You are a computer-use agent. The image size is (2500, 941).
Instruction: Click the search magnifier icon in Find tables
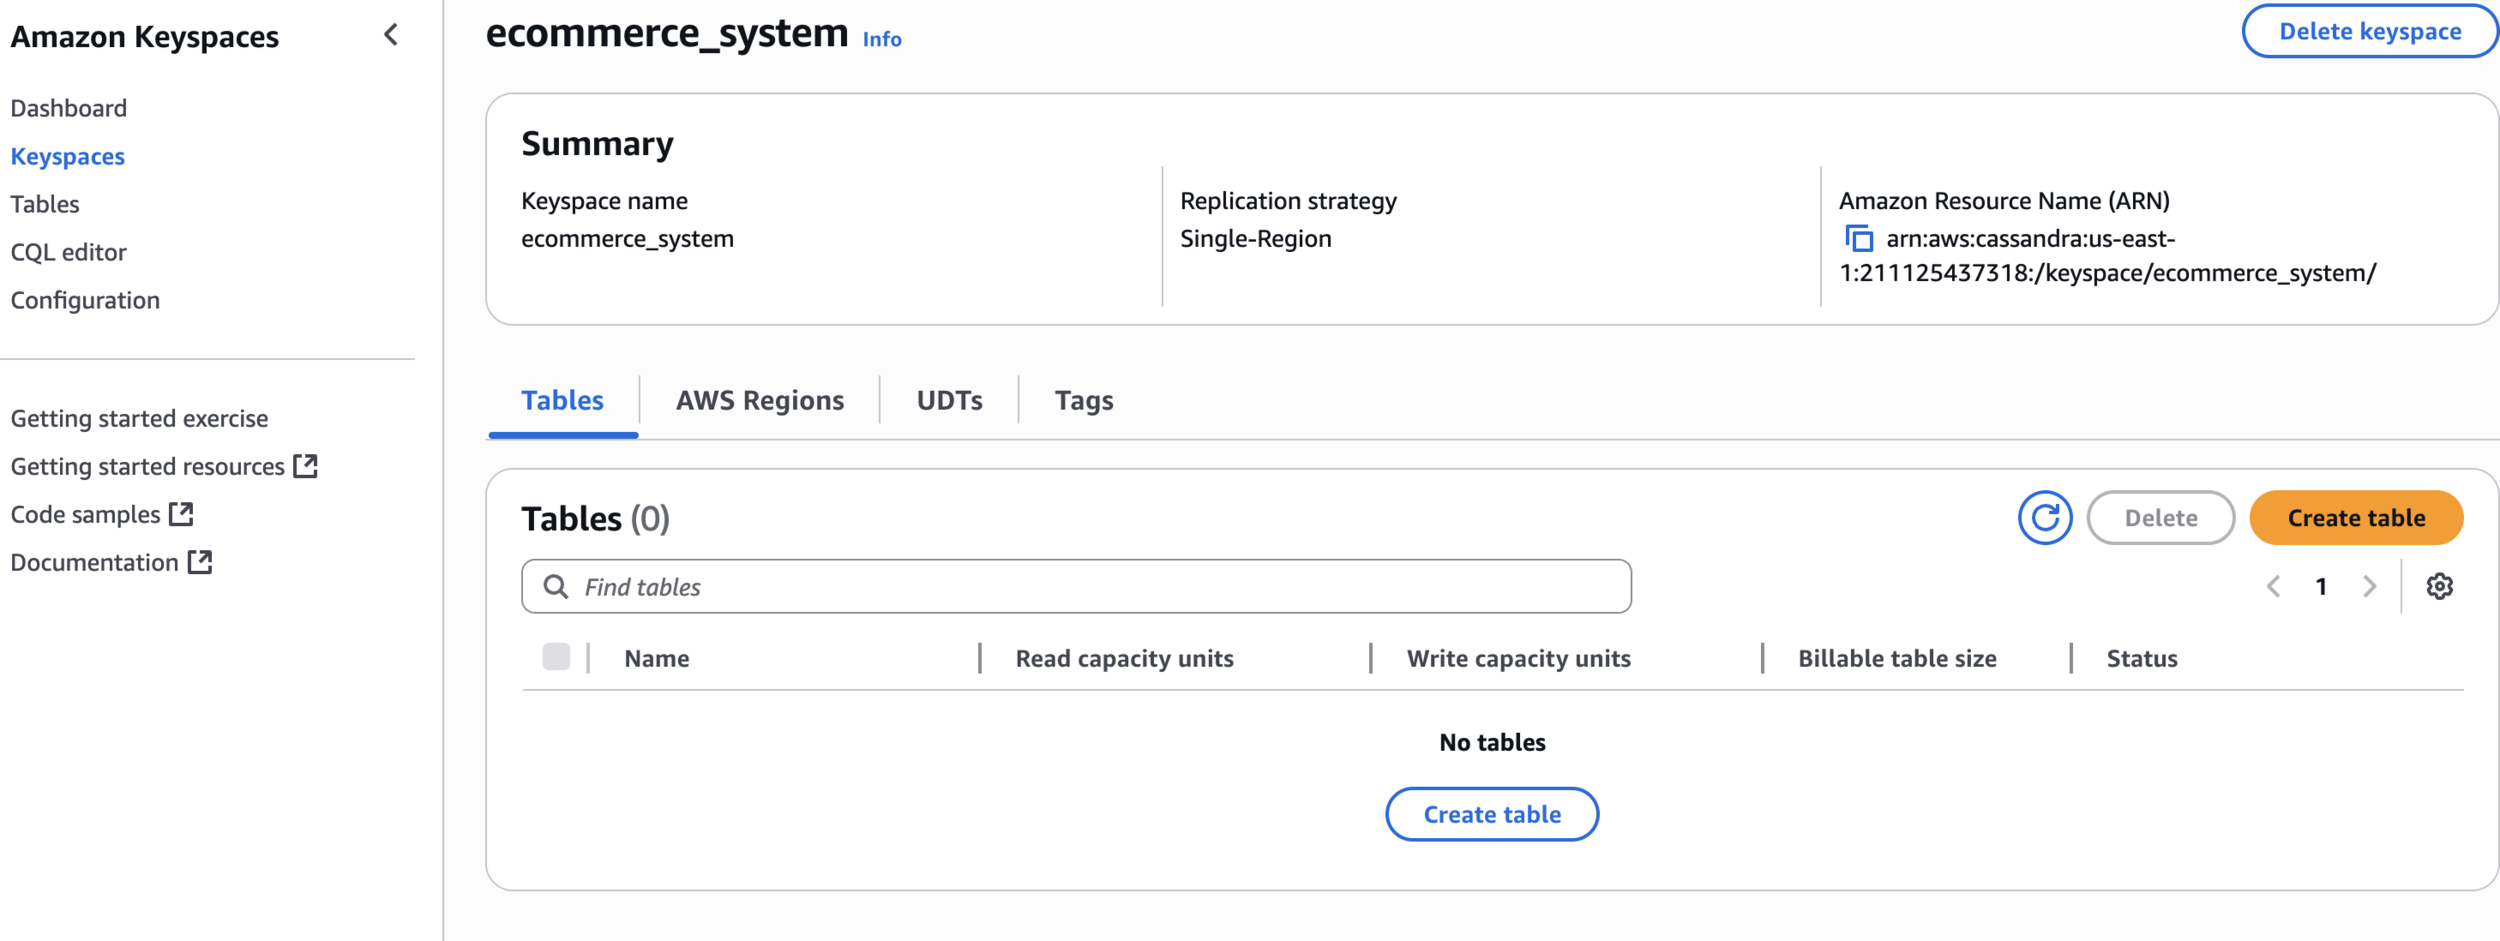(556, 587)
